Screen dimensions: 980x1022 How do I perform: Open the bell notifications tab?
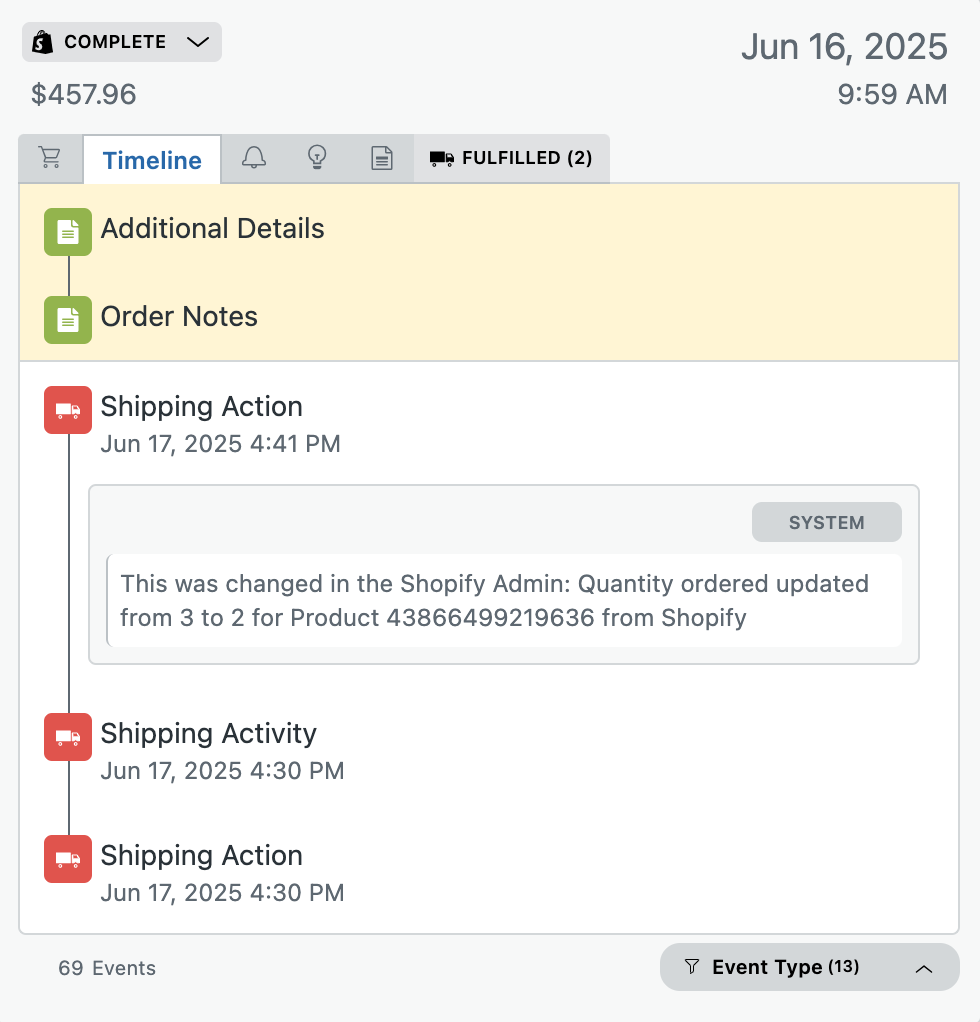pyautogui.click(x=253, y=158)
